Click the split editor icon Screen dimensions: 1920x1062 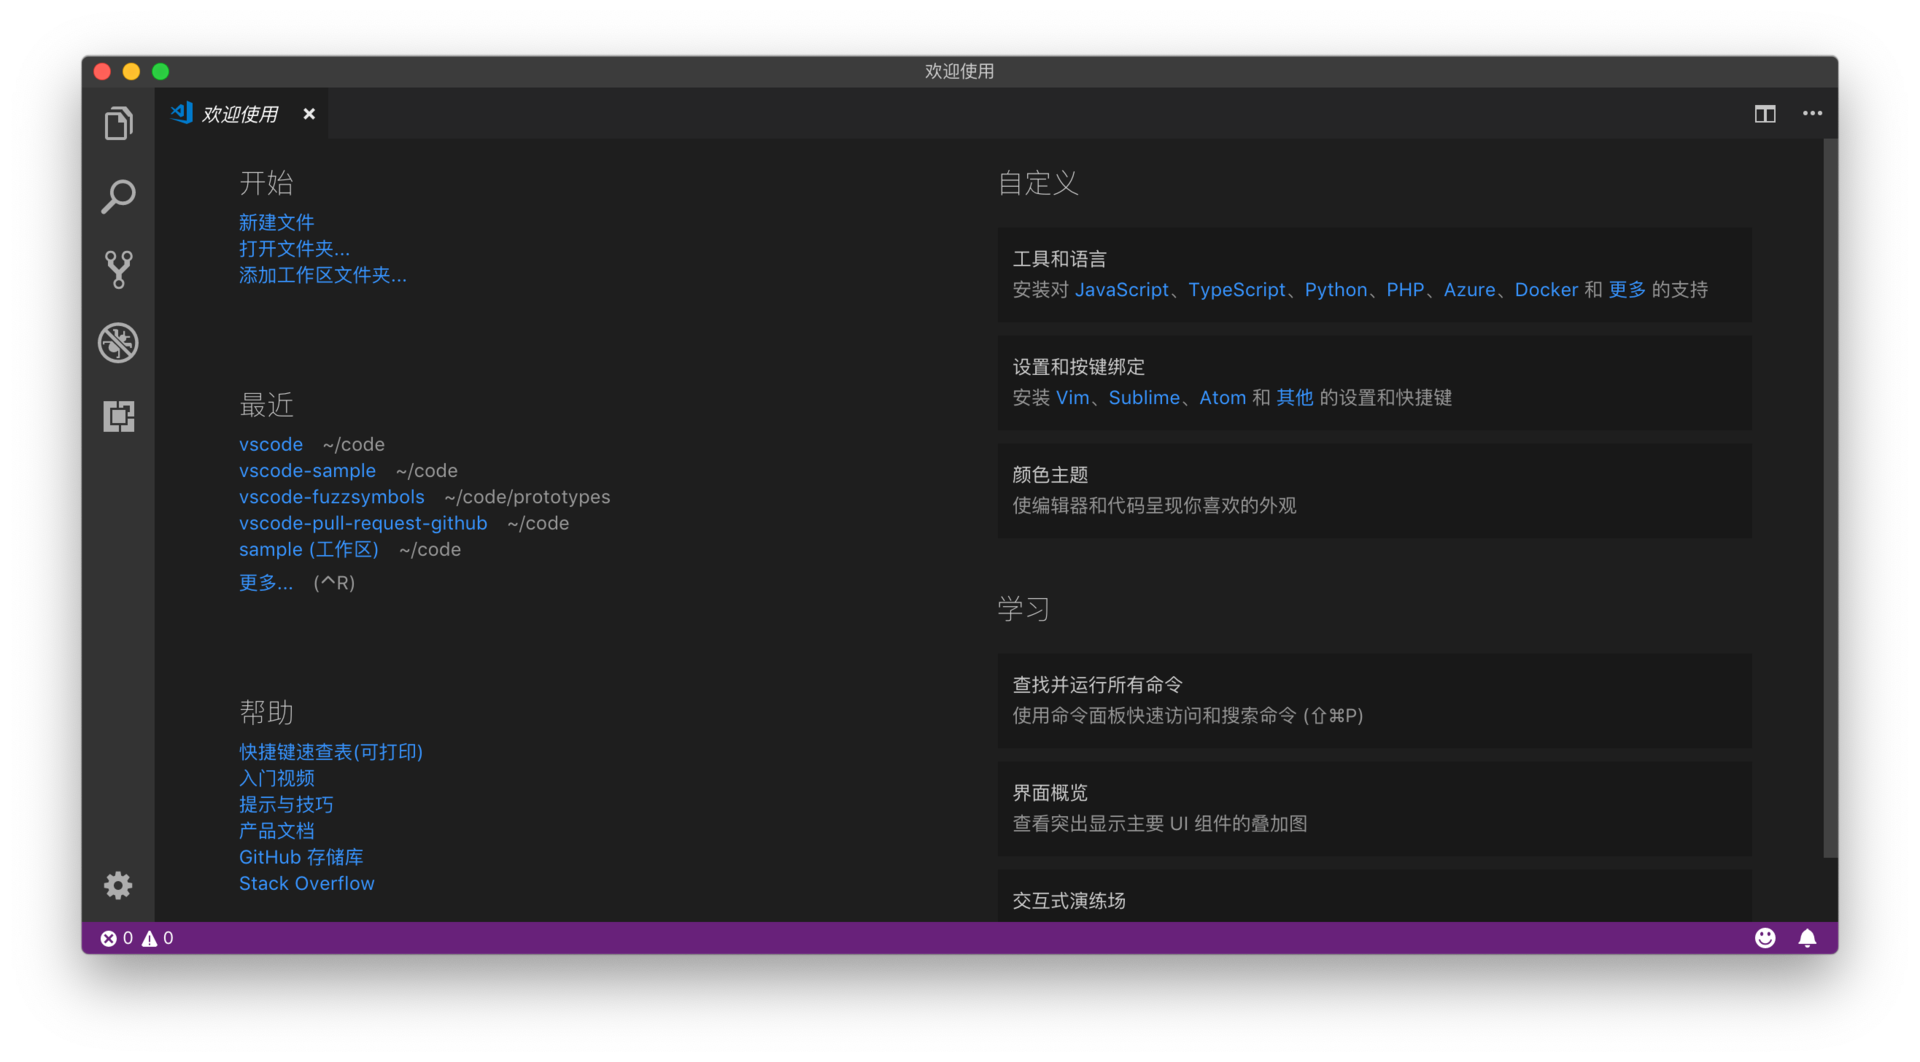[x=1765, y=114]
